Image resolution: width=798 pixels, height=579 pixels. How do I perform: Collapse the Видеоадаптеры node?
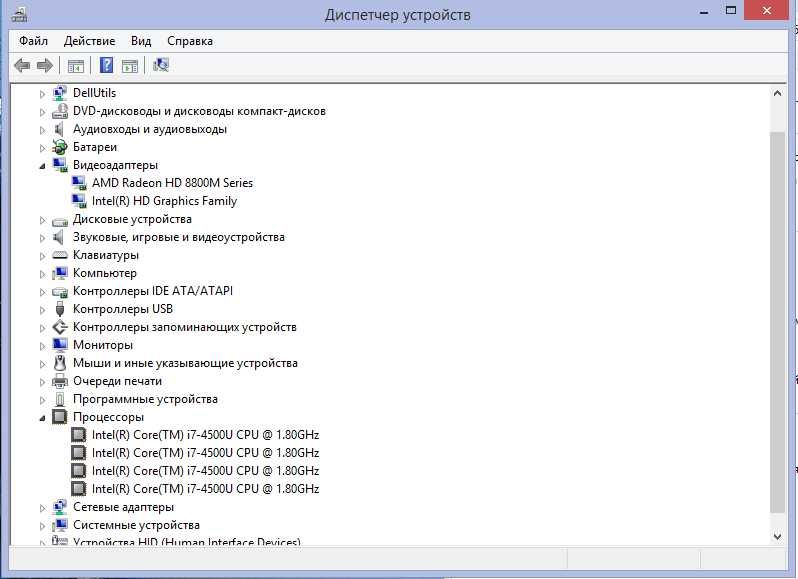(42, 166)
